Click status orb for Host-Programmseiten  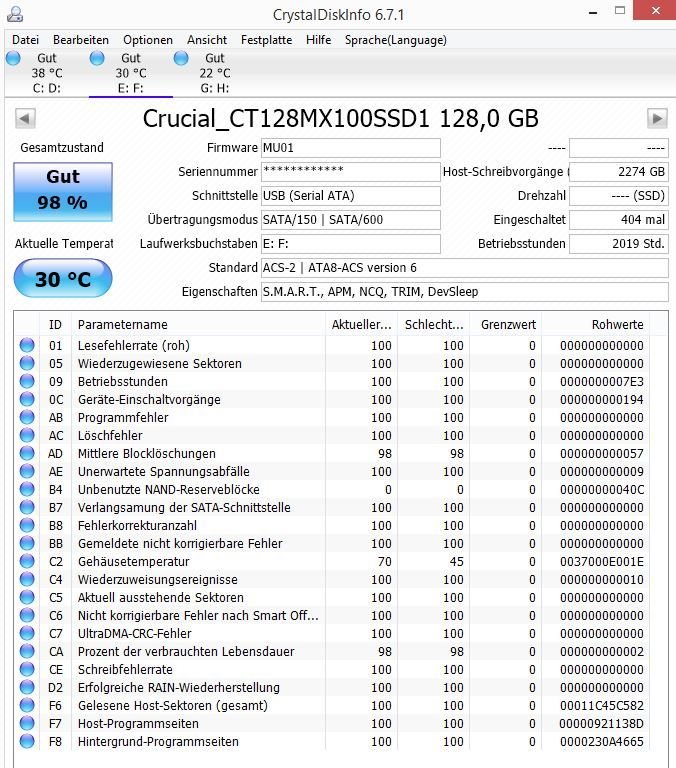pos(27,723)
